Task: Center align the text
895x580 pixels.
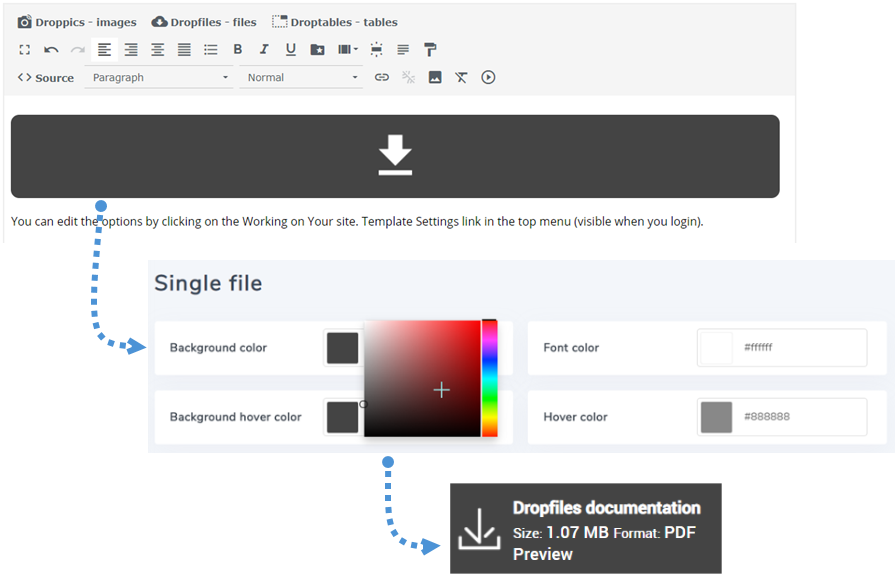Action: tap(157, 50)
